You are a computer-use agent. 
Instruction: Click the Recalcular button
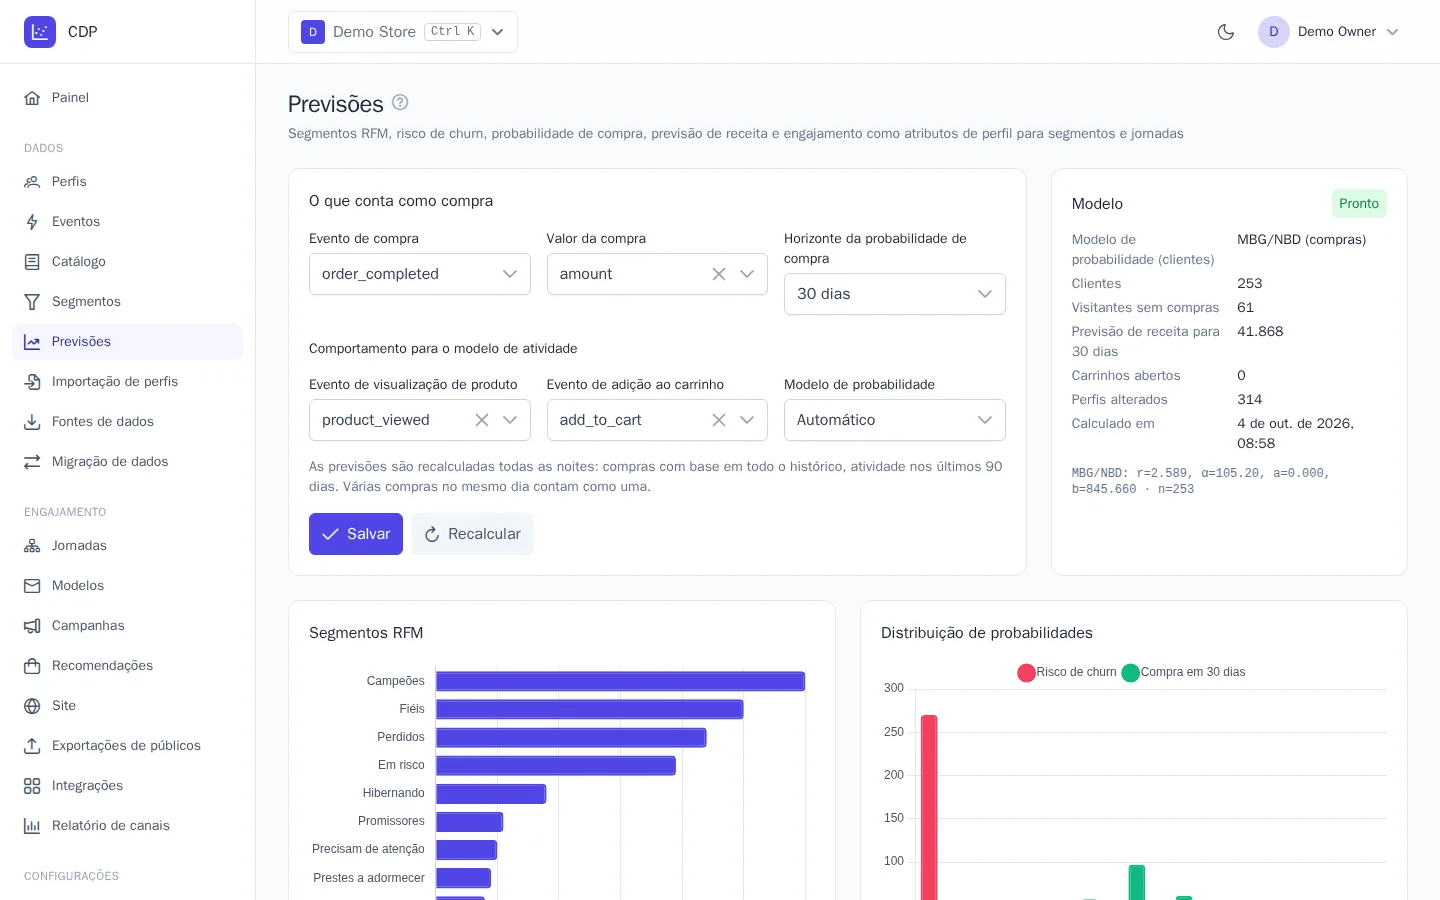pyautogui.click(x=473, y=534)
